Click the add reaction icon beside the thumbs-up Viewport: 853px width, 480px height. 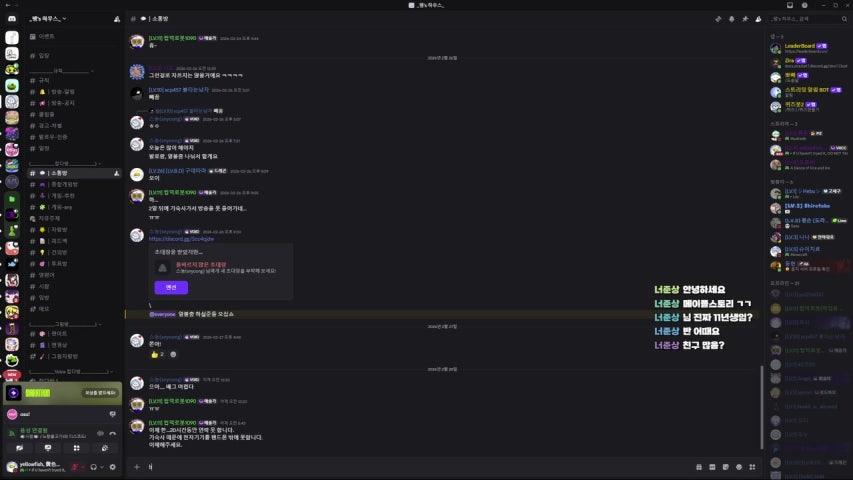click(173, 354)
